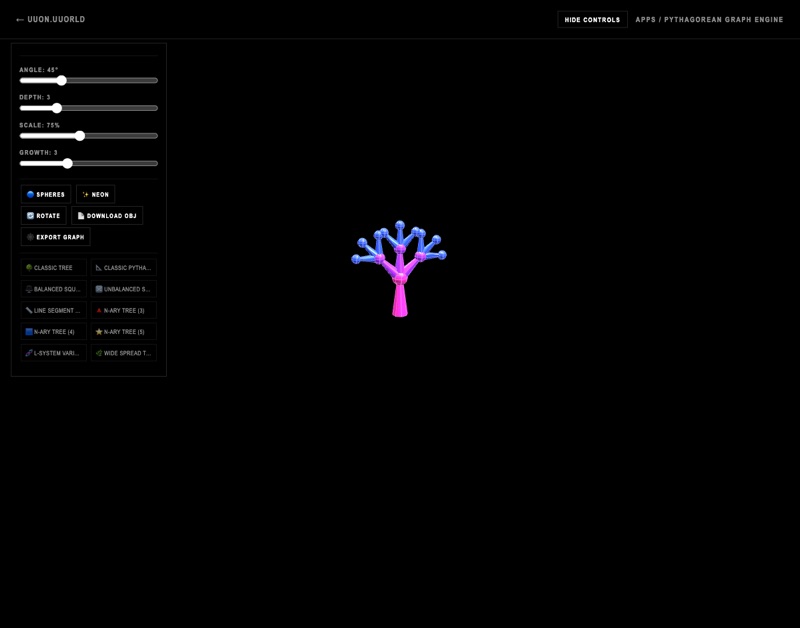Click the 'DEPTH: 3' label
The image size is (800, 628).
coord(35,97)
